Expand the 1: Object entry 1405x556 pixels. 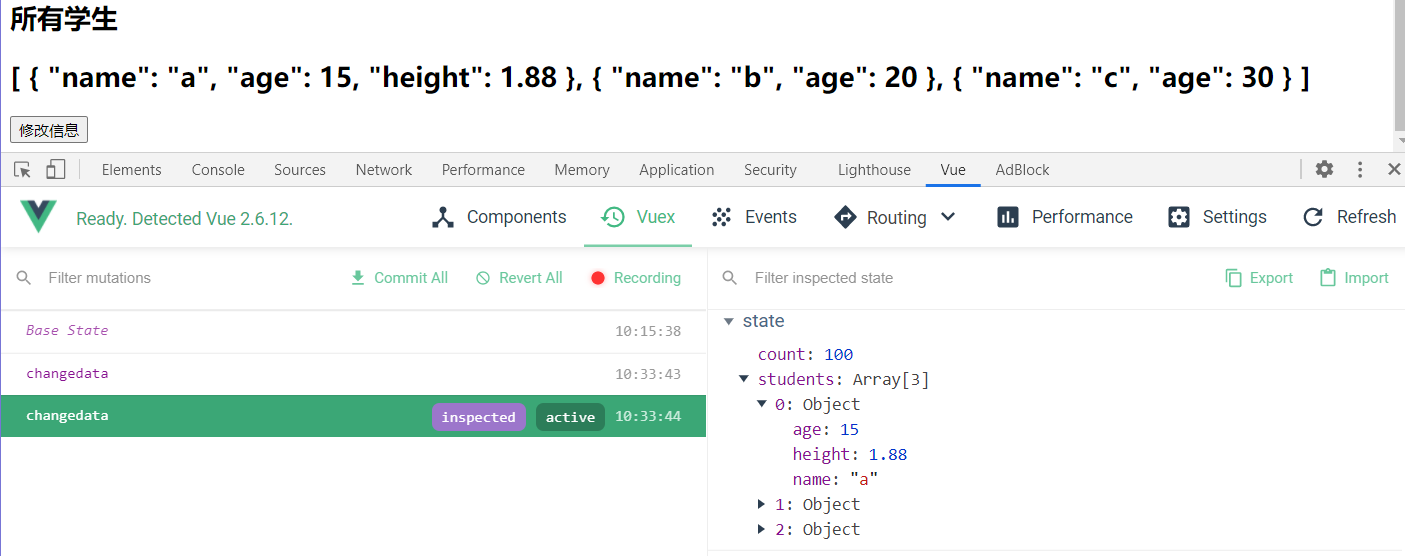[x=762, y=504]
